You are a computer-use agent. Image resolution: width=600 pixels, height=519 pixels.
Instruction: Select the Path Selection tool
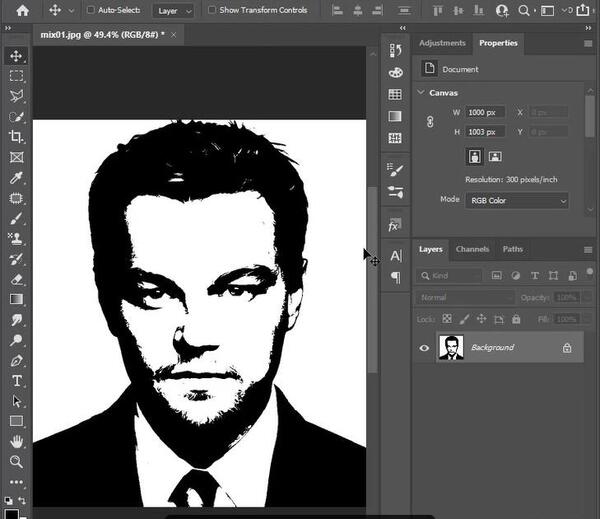pyautogui.click(x=16, y=401)
